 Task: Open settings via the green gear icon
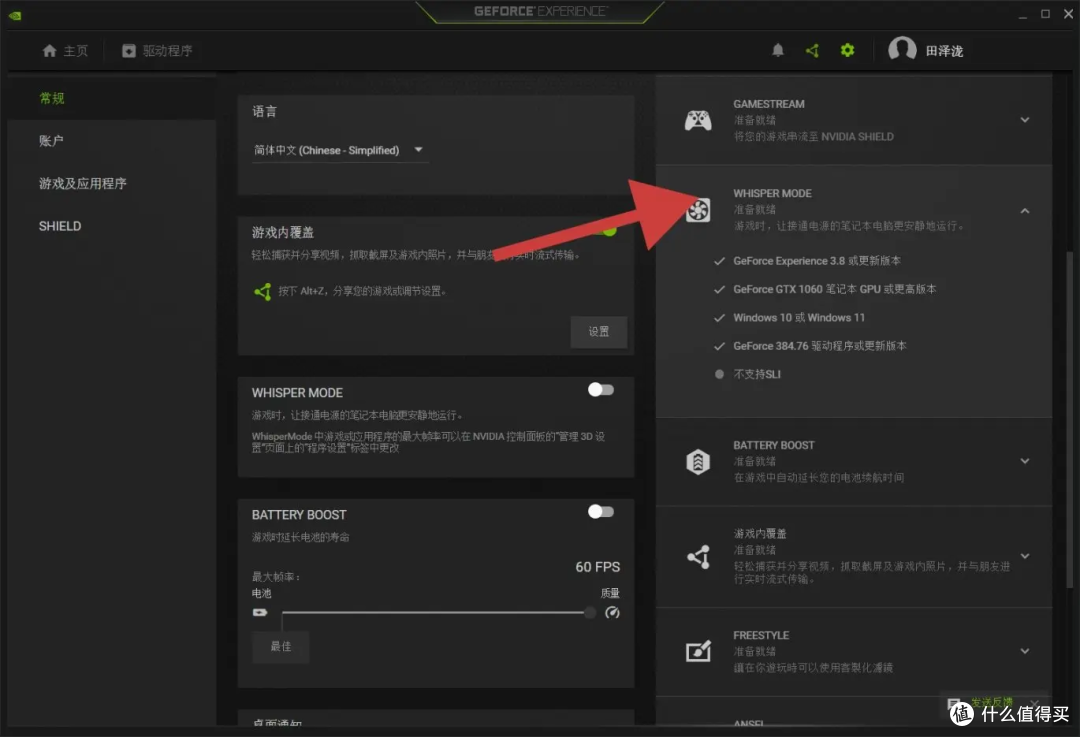(847, 50)
